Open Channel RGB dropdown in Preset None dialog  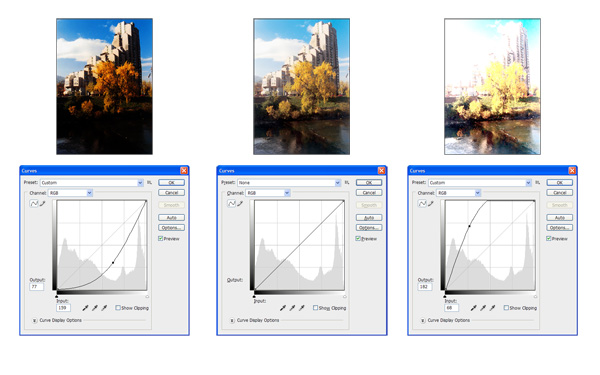point(268,193)
